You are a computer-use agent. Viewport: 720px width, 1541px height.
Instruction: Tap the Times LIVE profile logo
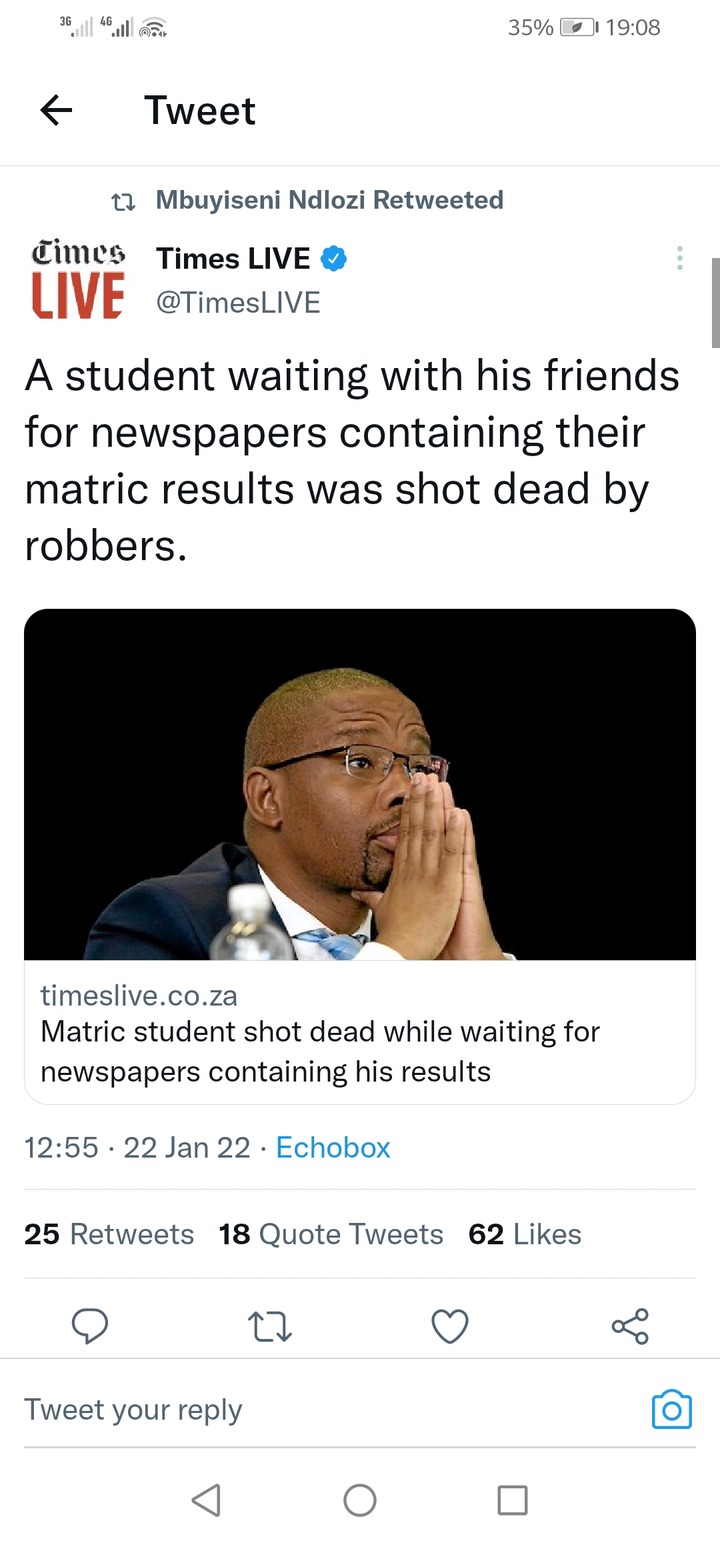tap(79, 279)
